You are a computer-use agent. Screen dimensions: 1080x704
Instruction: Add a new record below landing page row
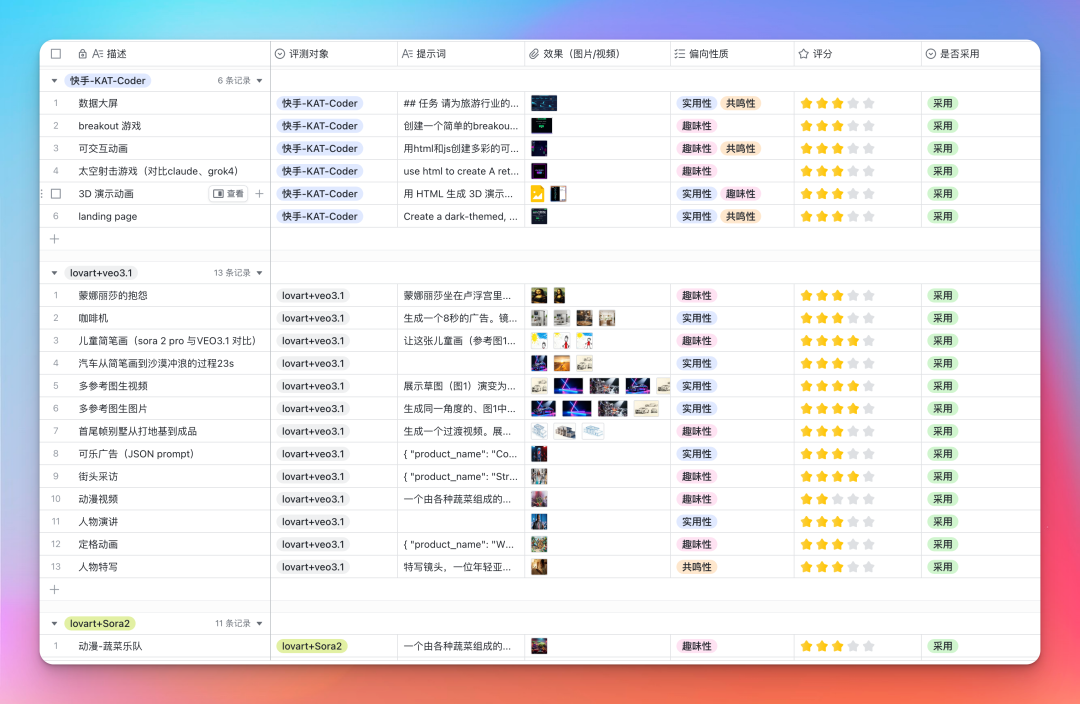click(55, 239)
